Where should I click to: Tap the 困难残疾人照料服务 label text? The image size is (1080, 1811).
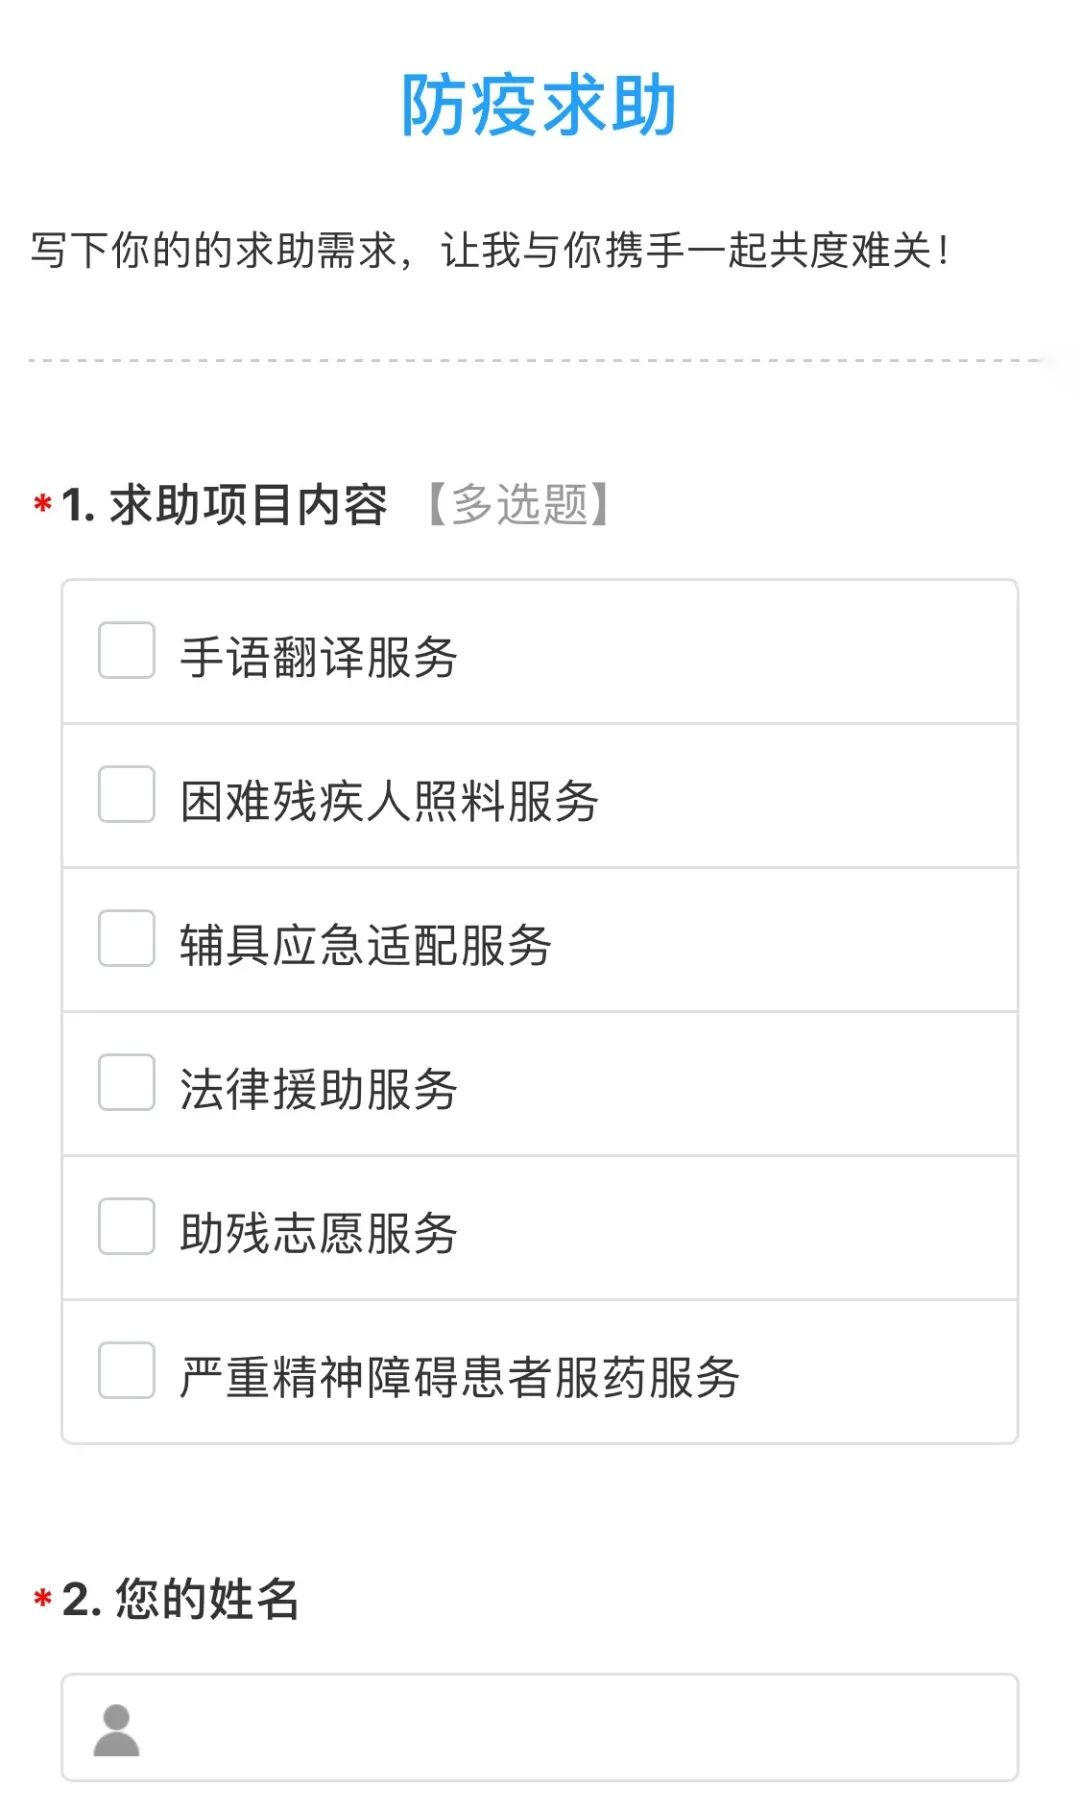pyautogui.click(x=389, y=802)
